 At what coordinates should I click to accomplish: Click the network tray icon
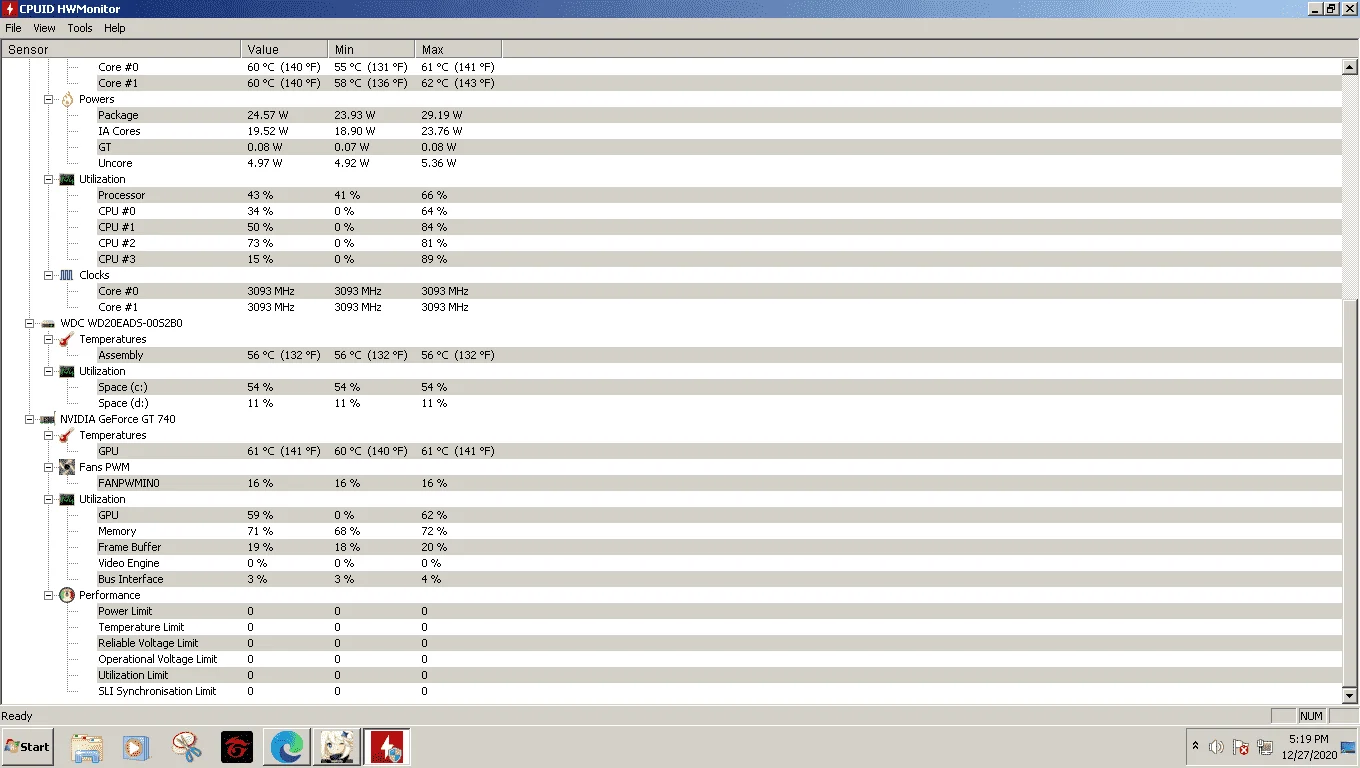(x=1265, y=747)
